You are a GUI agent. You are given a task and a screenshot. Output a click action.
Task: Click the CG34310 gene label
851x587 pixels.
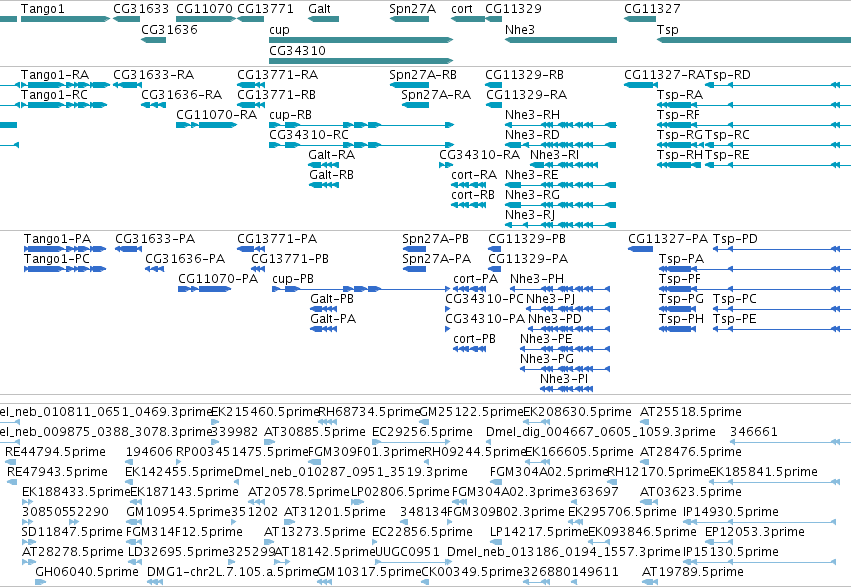(297, 50)
